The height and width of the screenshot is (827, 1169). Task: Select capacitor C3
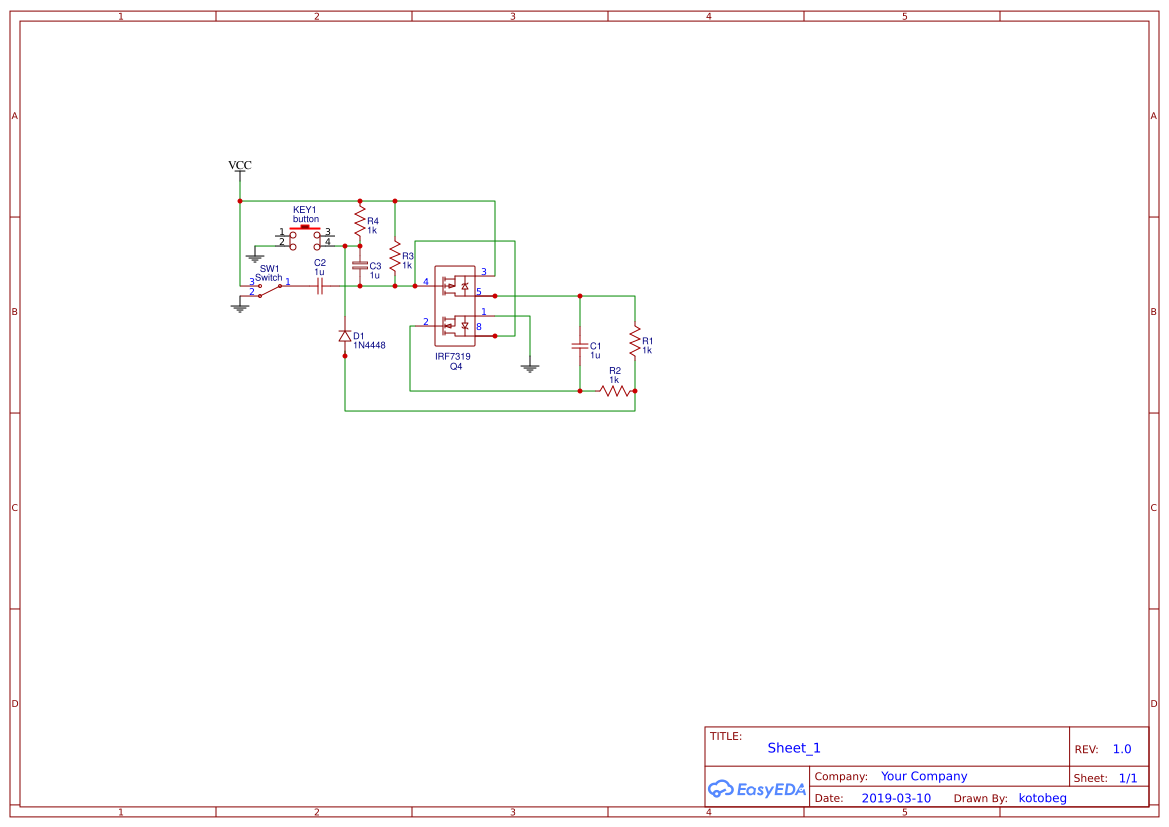point(360,267)
